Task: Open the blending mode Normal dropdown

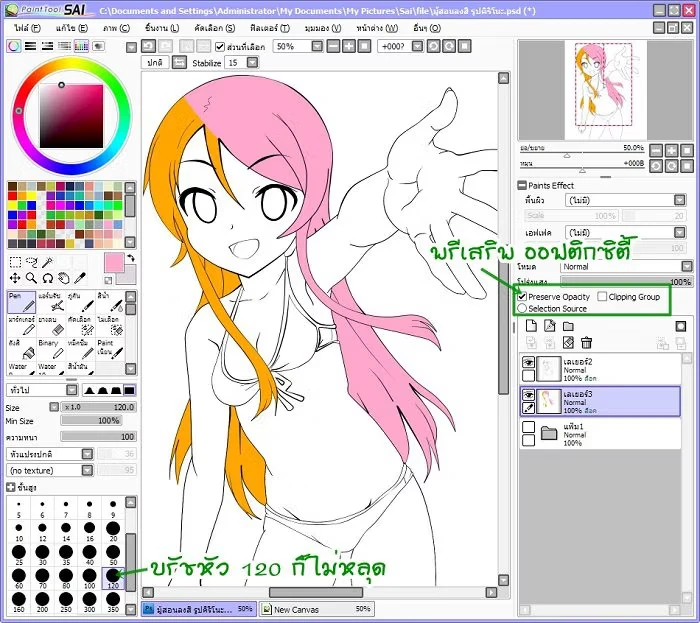Action: coord(685,267)
